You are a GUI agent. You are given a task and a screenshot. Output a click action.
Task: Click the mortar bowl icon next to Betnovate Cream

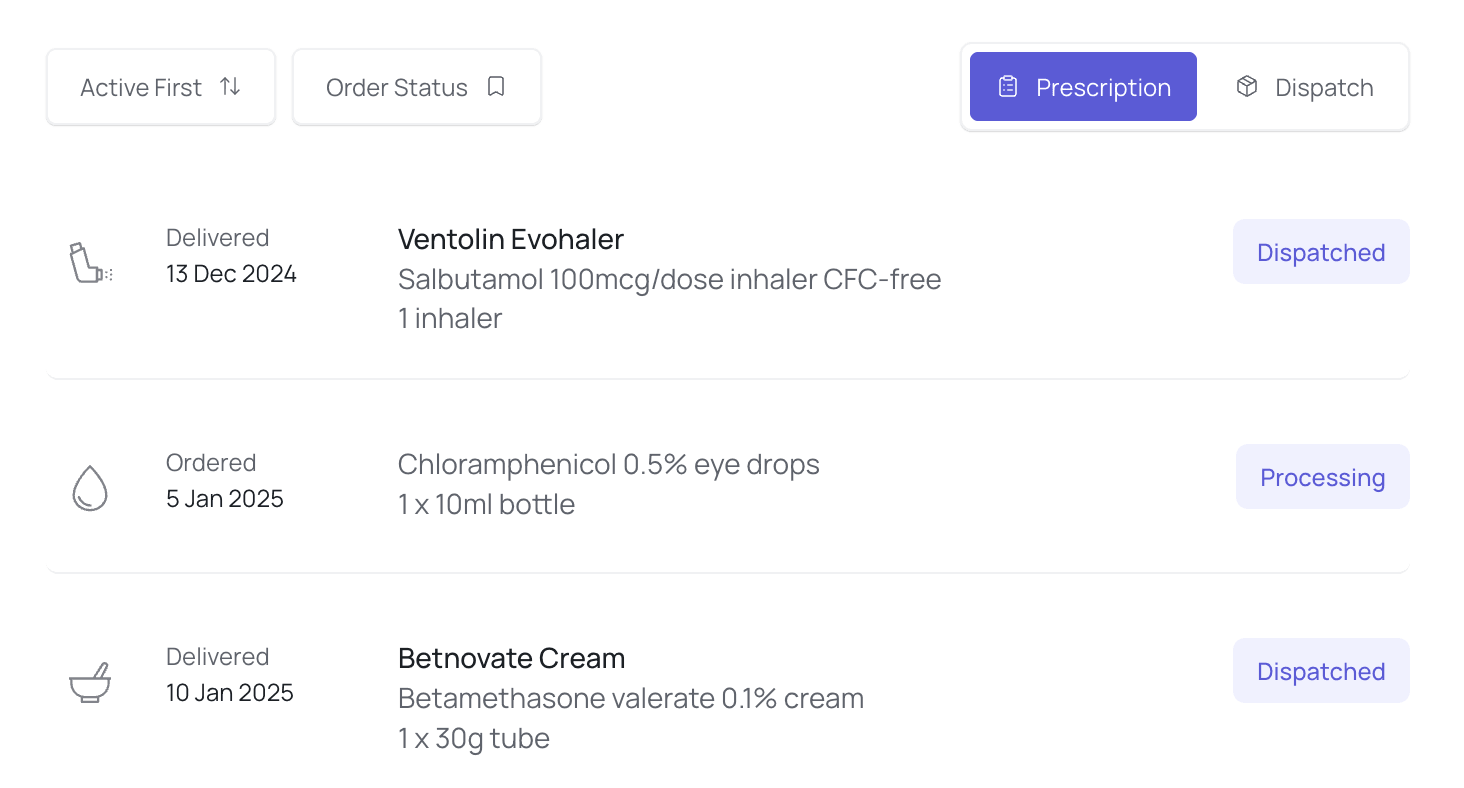(90, 681)
